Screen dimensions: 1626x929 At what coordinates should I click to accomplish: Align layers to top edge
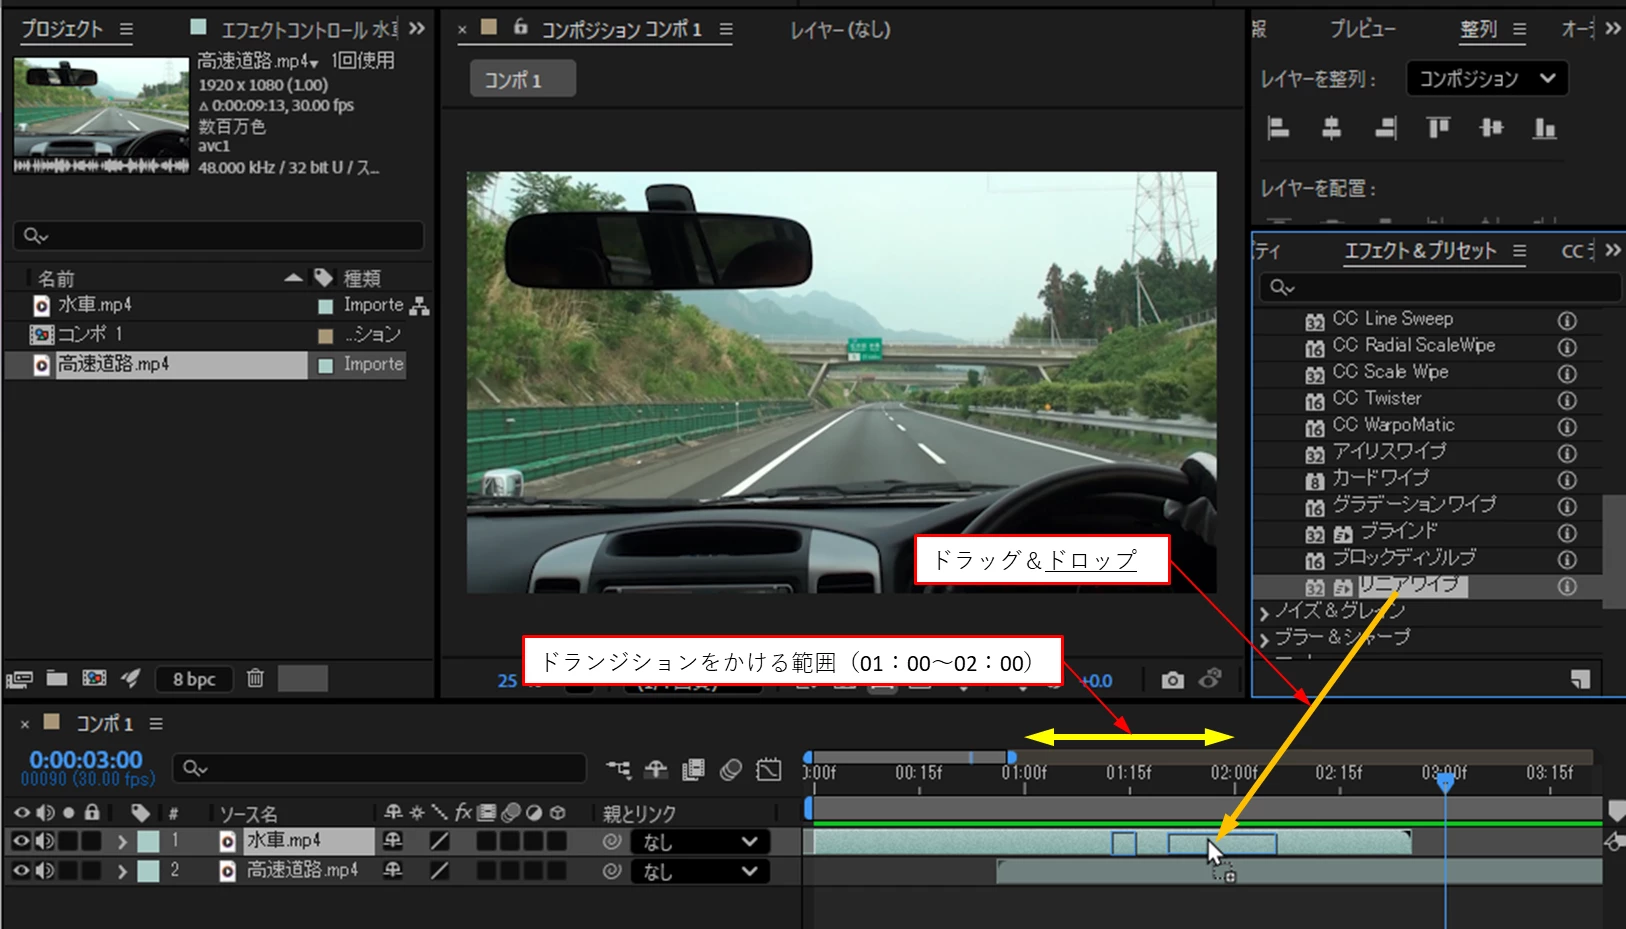[1438, 128]
